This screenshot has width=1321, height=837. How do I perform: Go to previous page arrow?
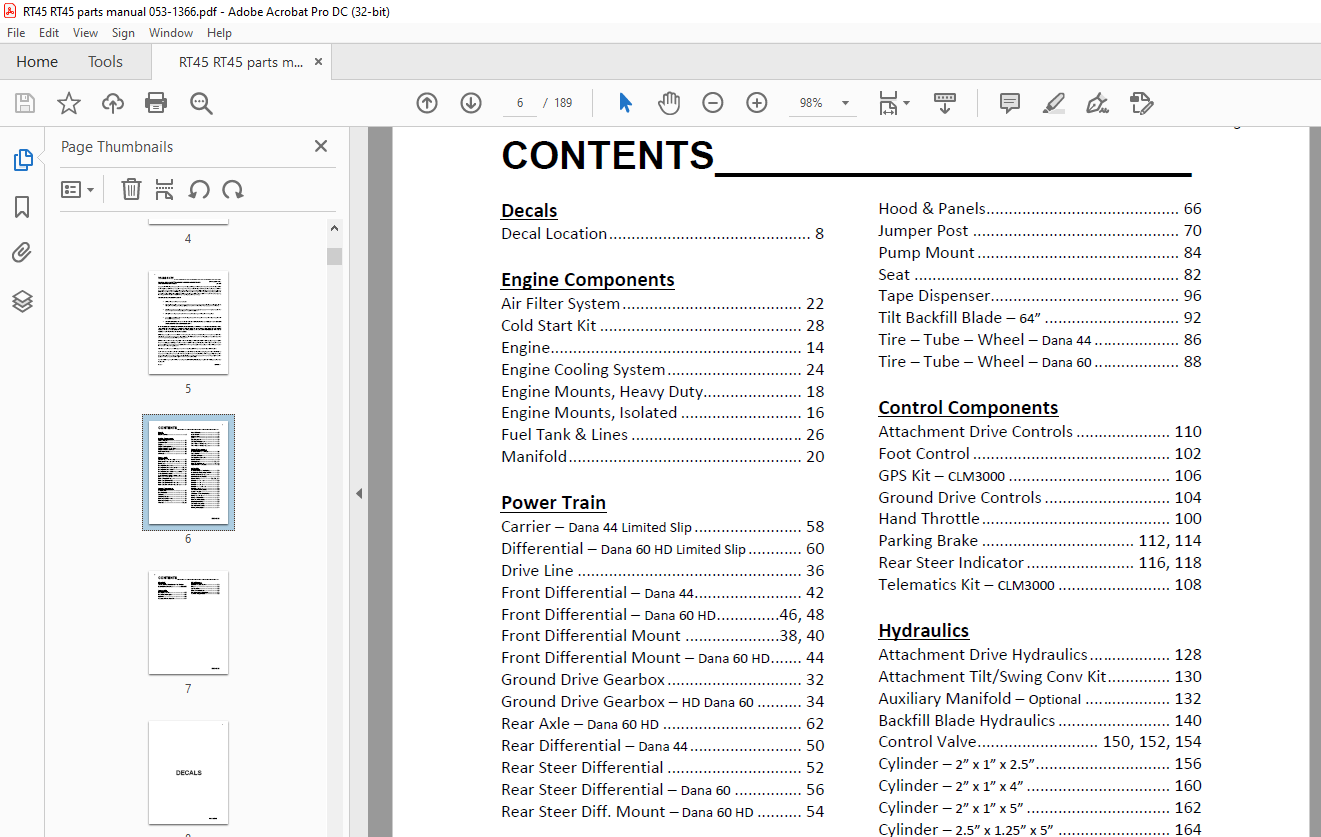427,103
